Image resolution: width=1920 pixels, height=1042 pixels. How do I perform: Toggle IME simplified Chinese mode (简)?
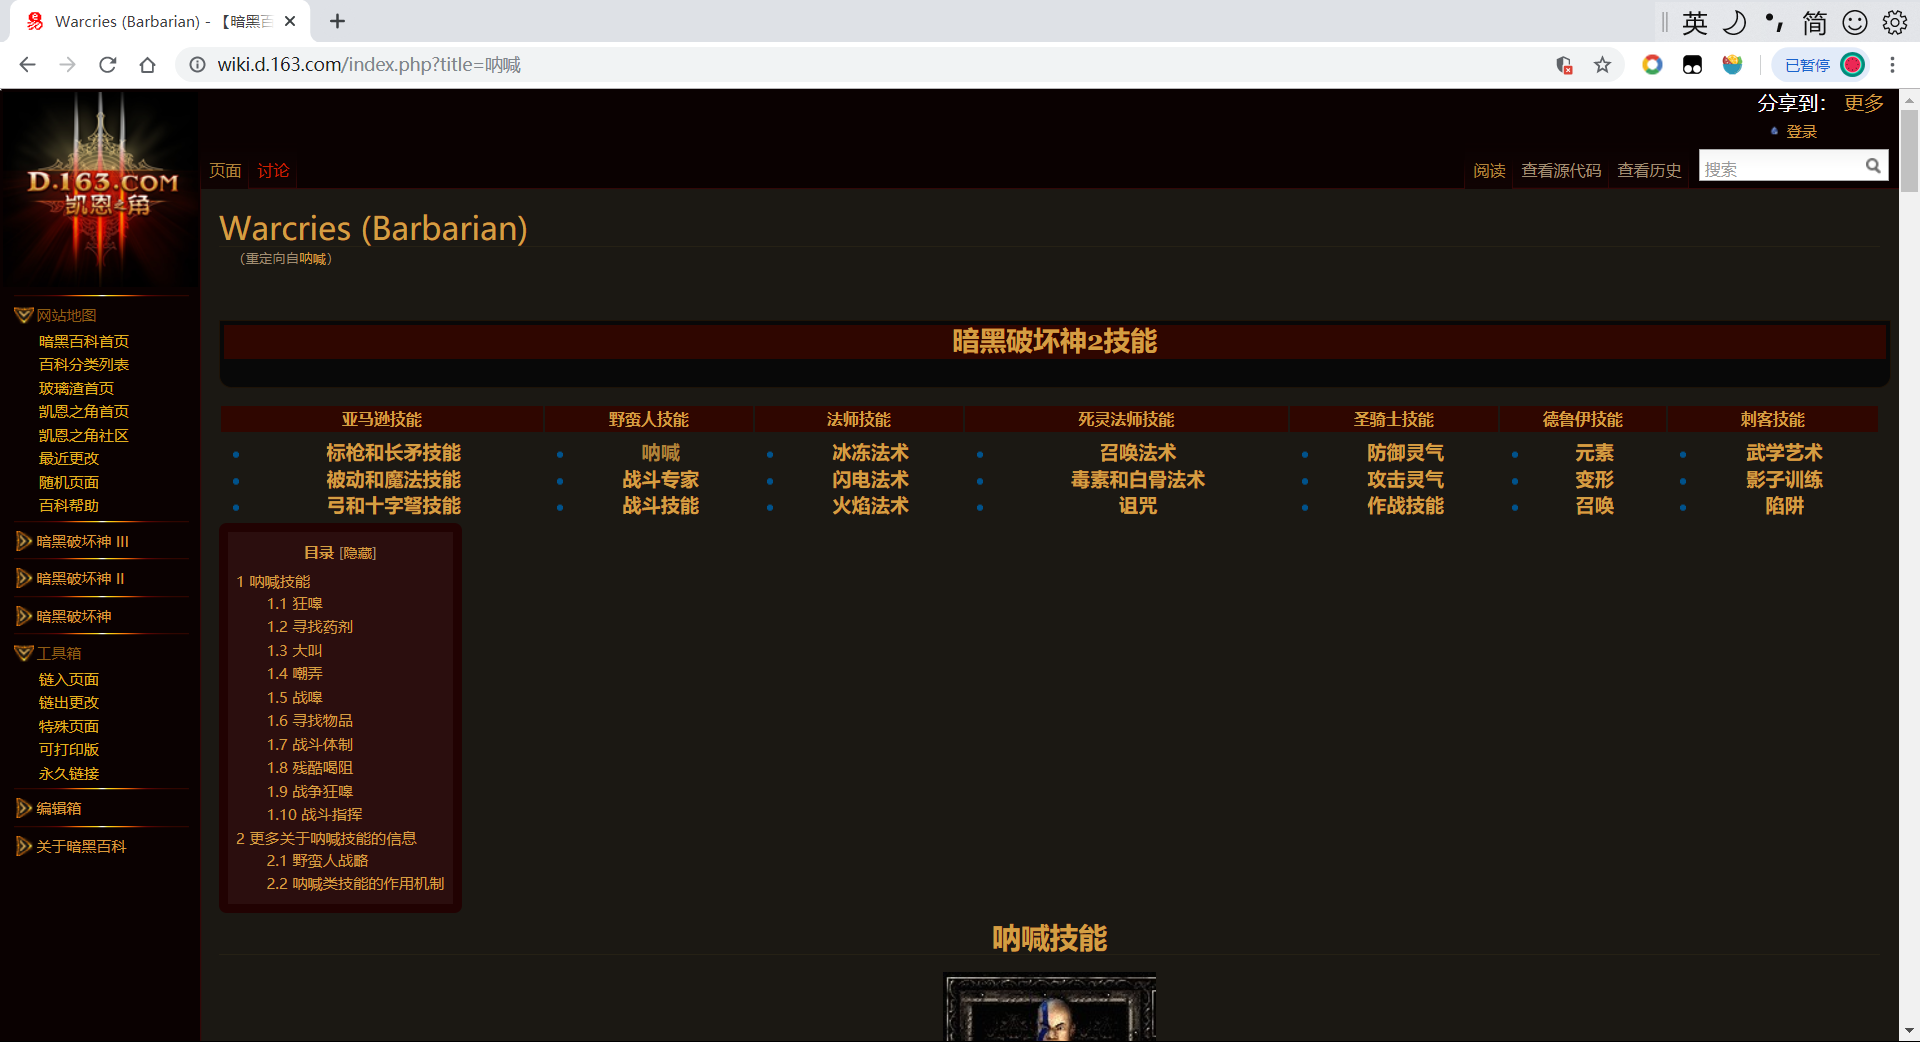tap(1815, 22)
